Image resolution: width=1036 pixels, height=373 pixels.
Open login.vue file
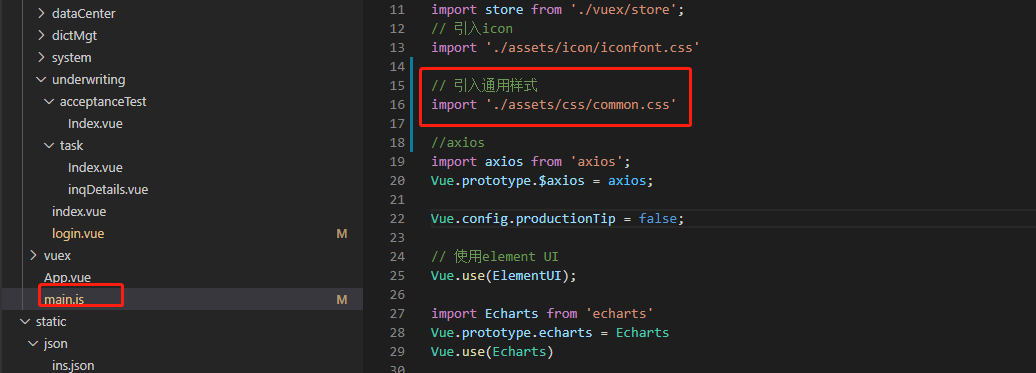click(78, 234)
